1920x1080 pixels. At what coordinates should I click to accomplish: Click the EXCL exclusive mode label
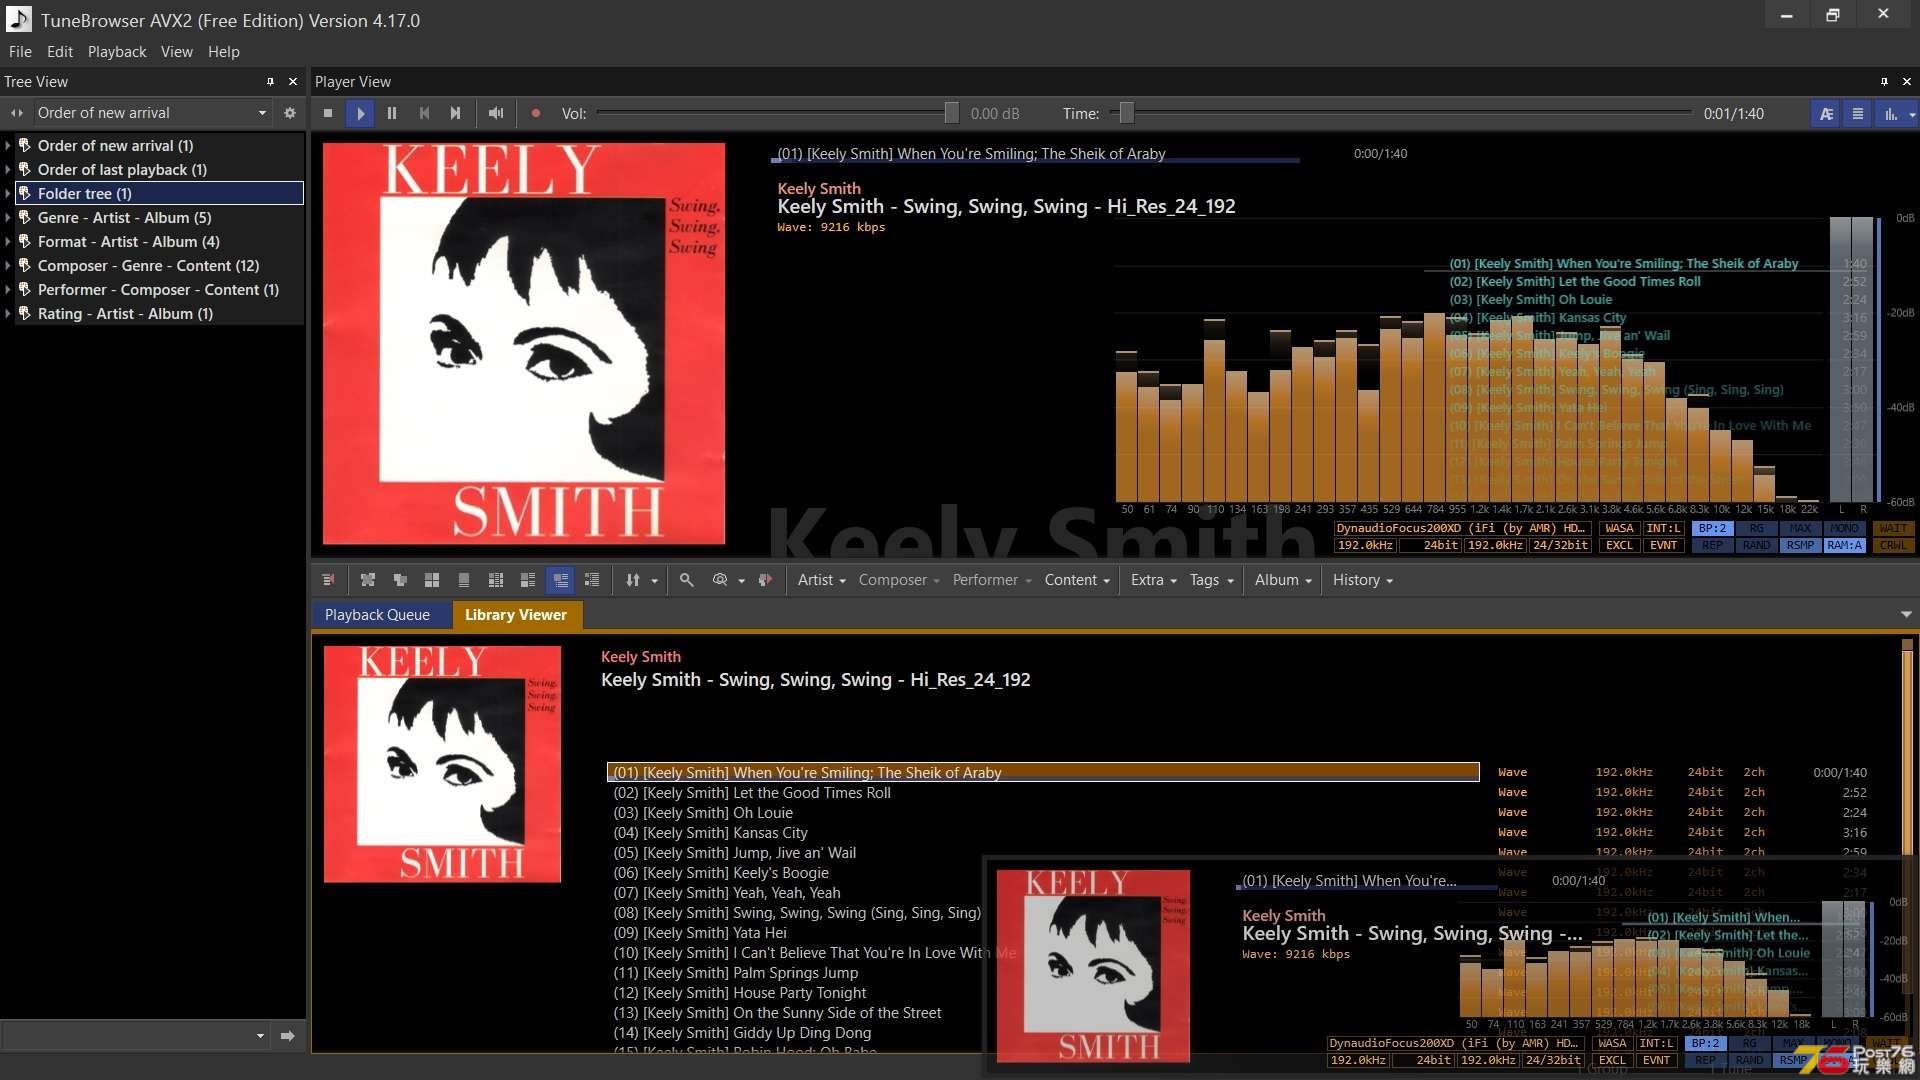tap(1619, 545)
